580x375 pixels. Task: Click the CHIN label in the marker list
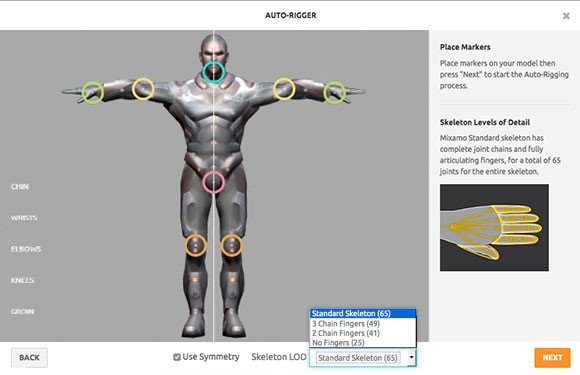coord(20,187)
